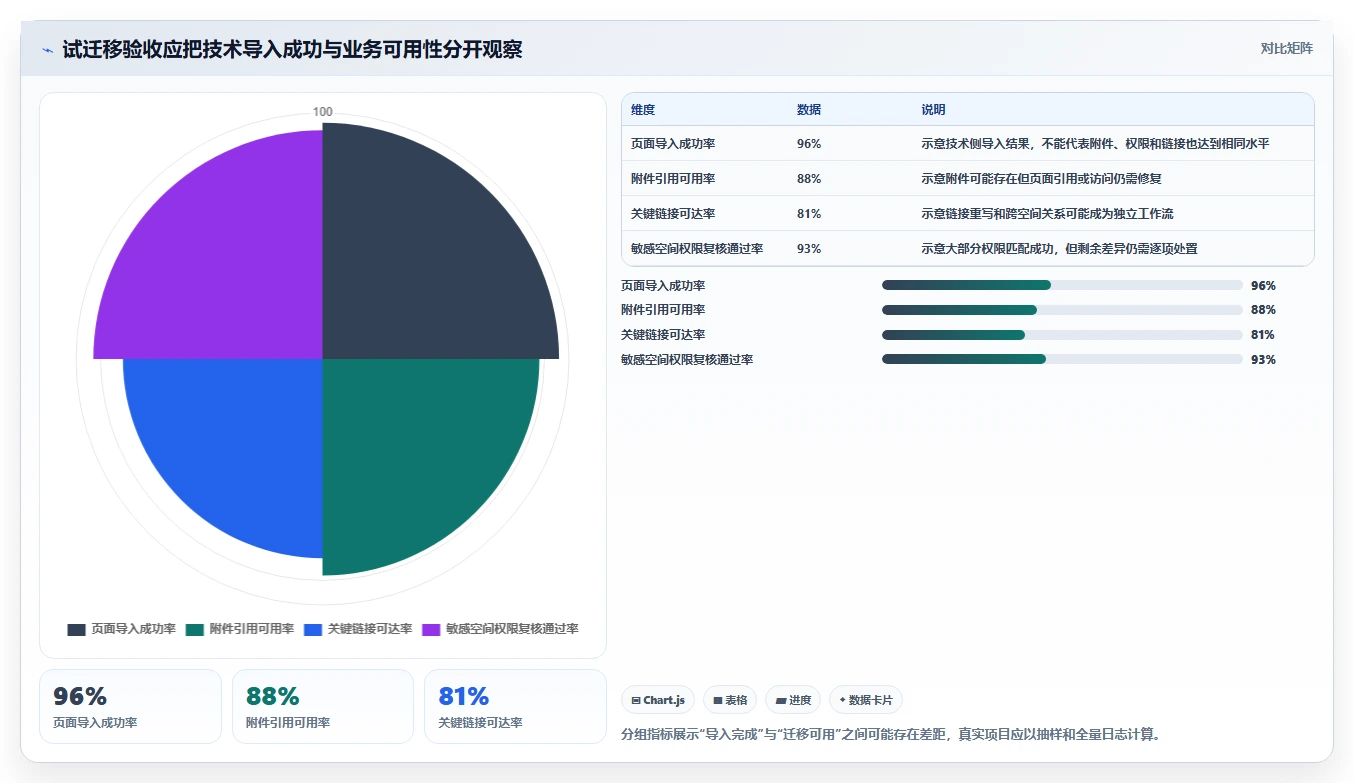Viewport: 1354px width, 783px height.
Task: Click the 数据卡片 chip icon
Action: tap(843, 700)
